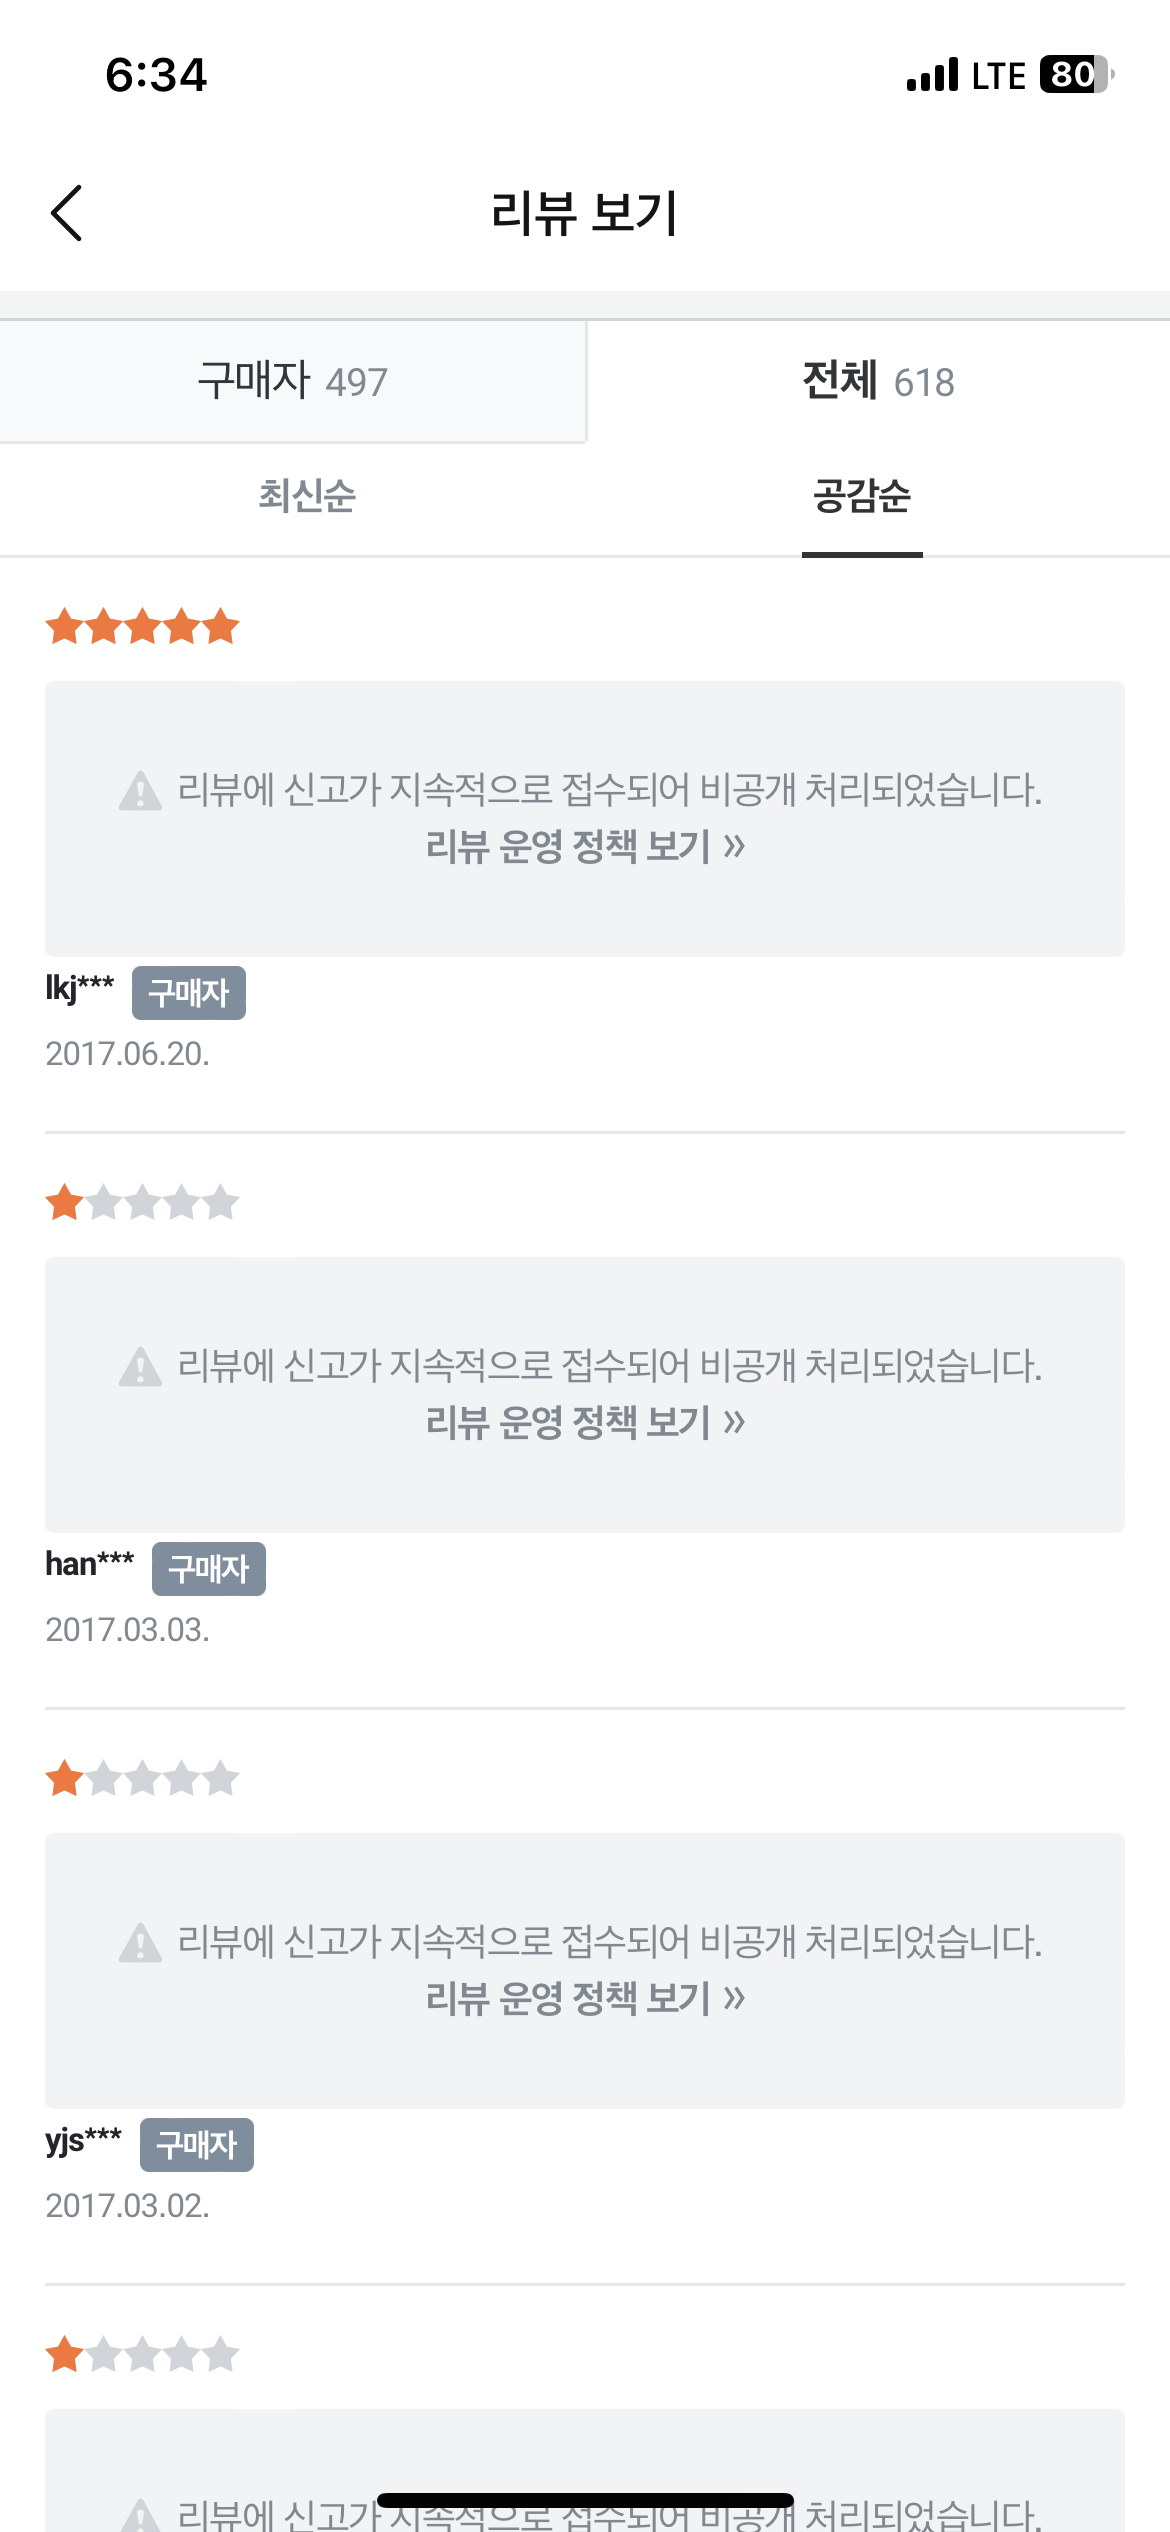Switch to the 구매자 497 tab
This screenshot has height=2532, width=1170.
click(x=292, y=381)
